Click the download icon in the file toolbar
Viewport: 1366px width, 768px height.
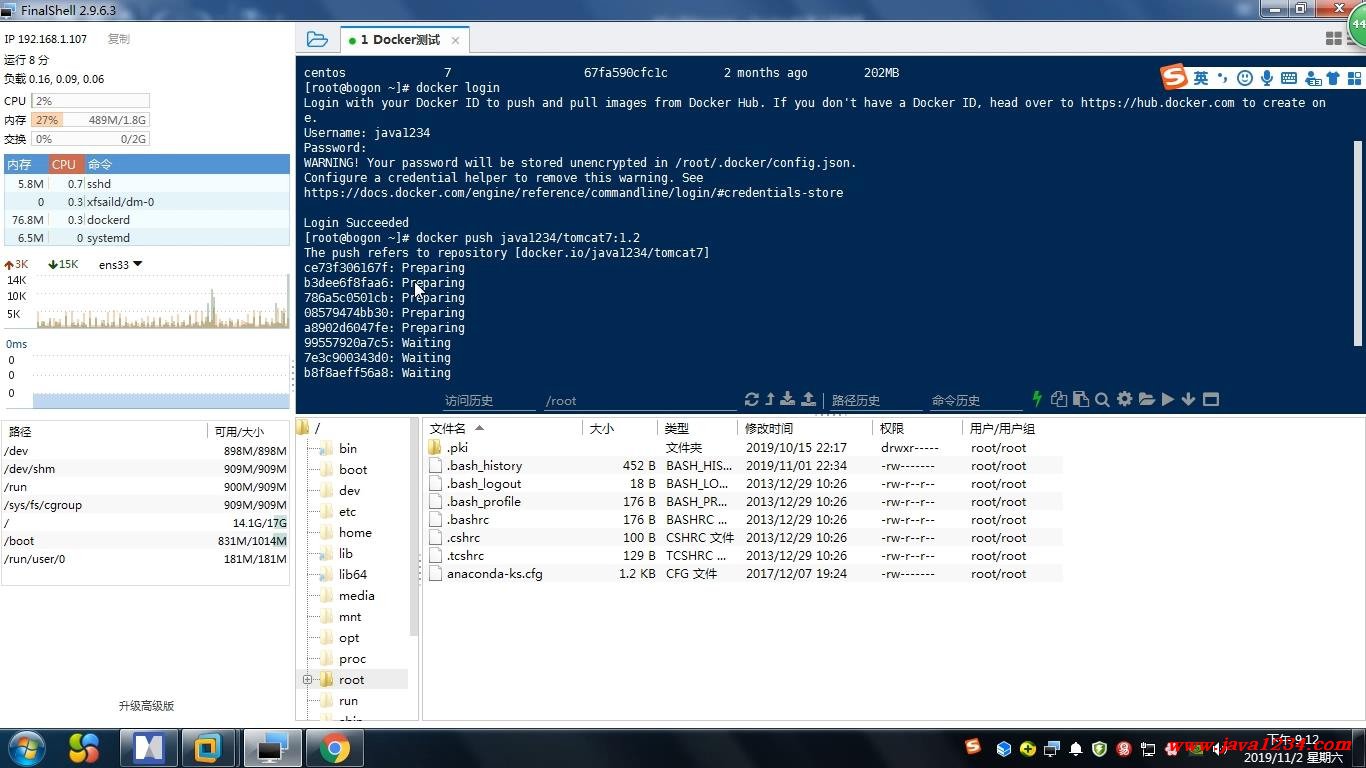click(788, 399)
